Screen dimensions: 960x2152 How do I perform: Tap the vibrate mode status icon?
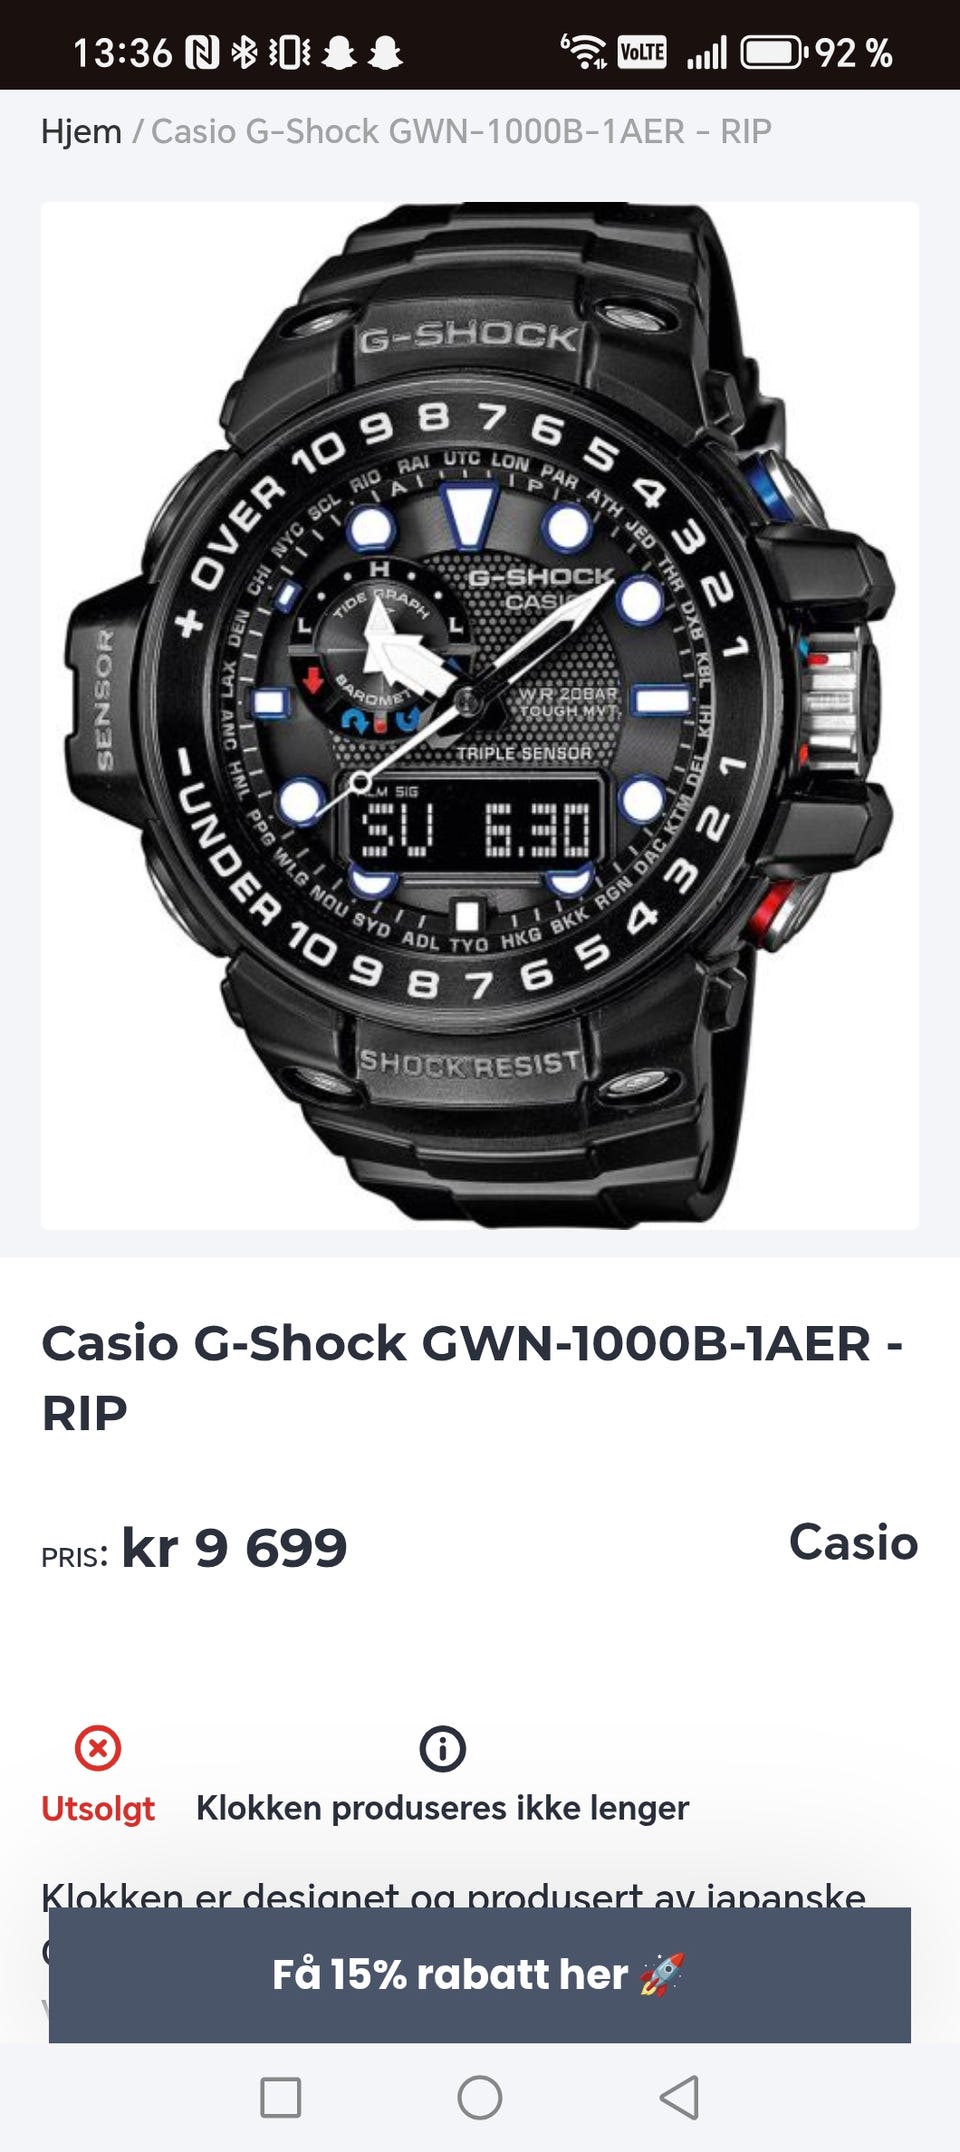pos(290,52)
